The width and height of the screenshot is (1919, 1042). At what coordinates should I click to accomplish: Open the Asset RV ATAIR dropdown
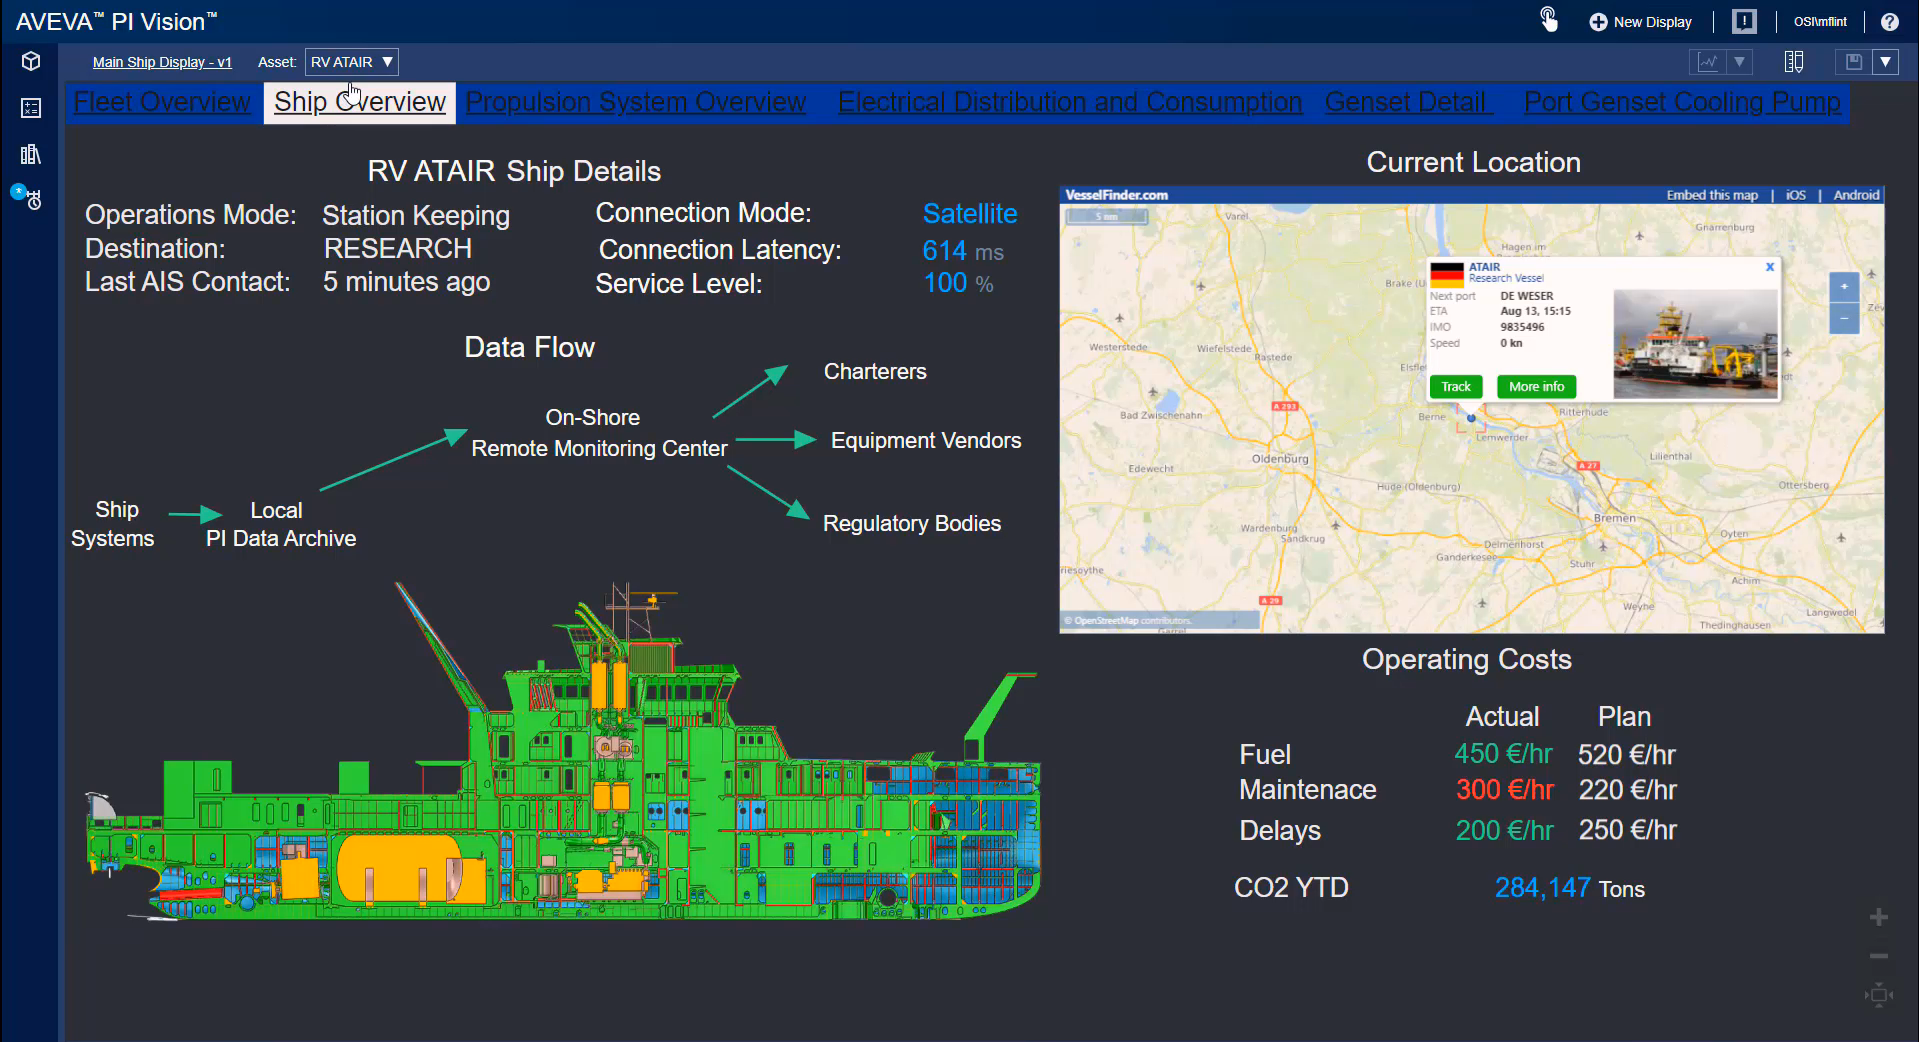point(351,62)
